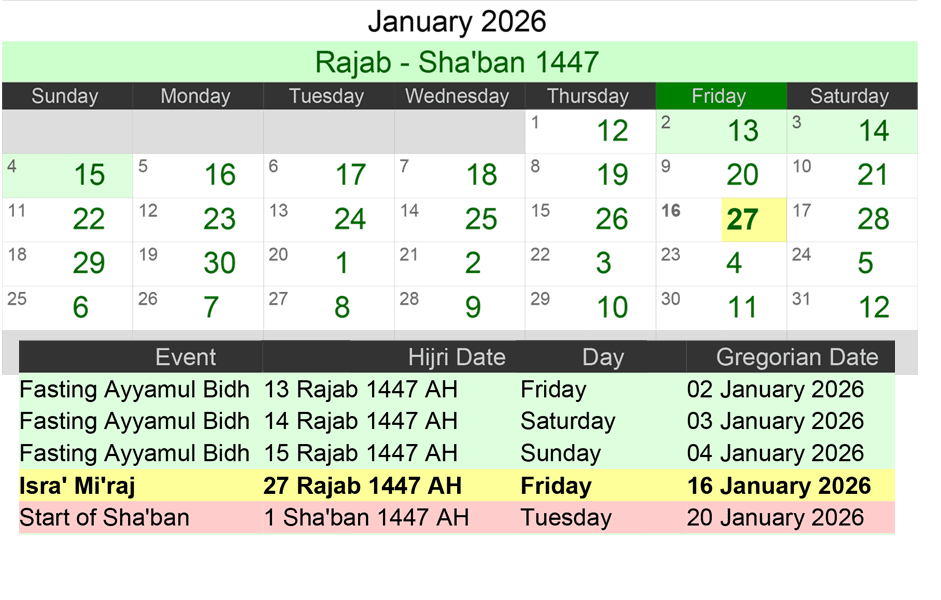Select date 20 under Friday
This screenshot has height=600, width=941.
[743, 175]
